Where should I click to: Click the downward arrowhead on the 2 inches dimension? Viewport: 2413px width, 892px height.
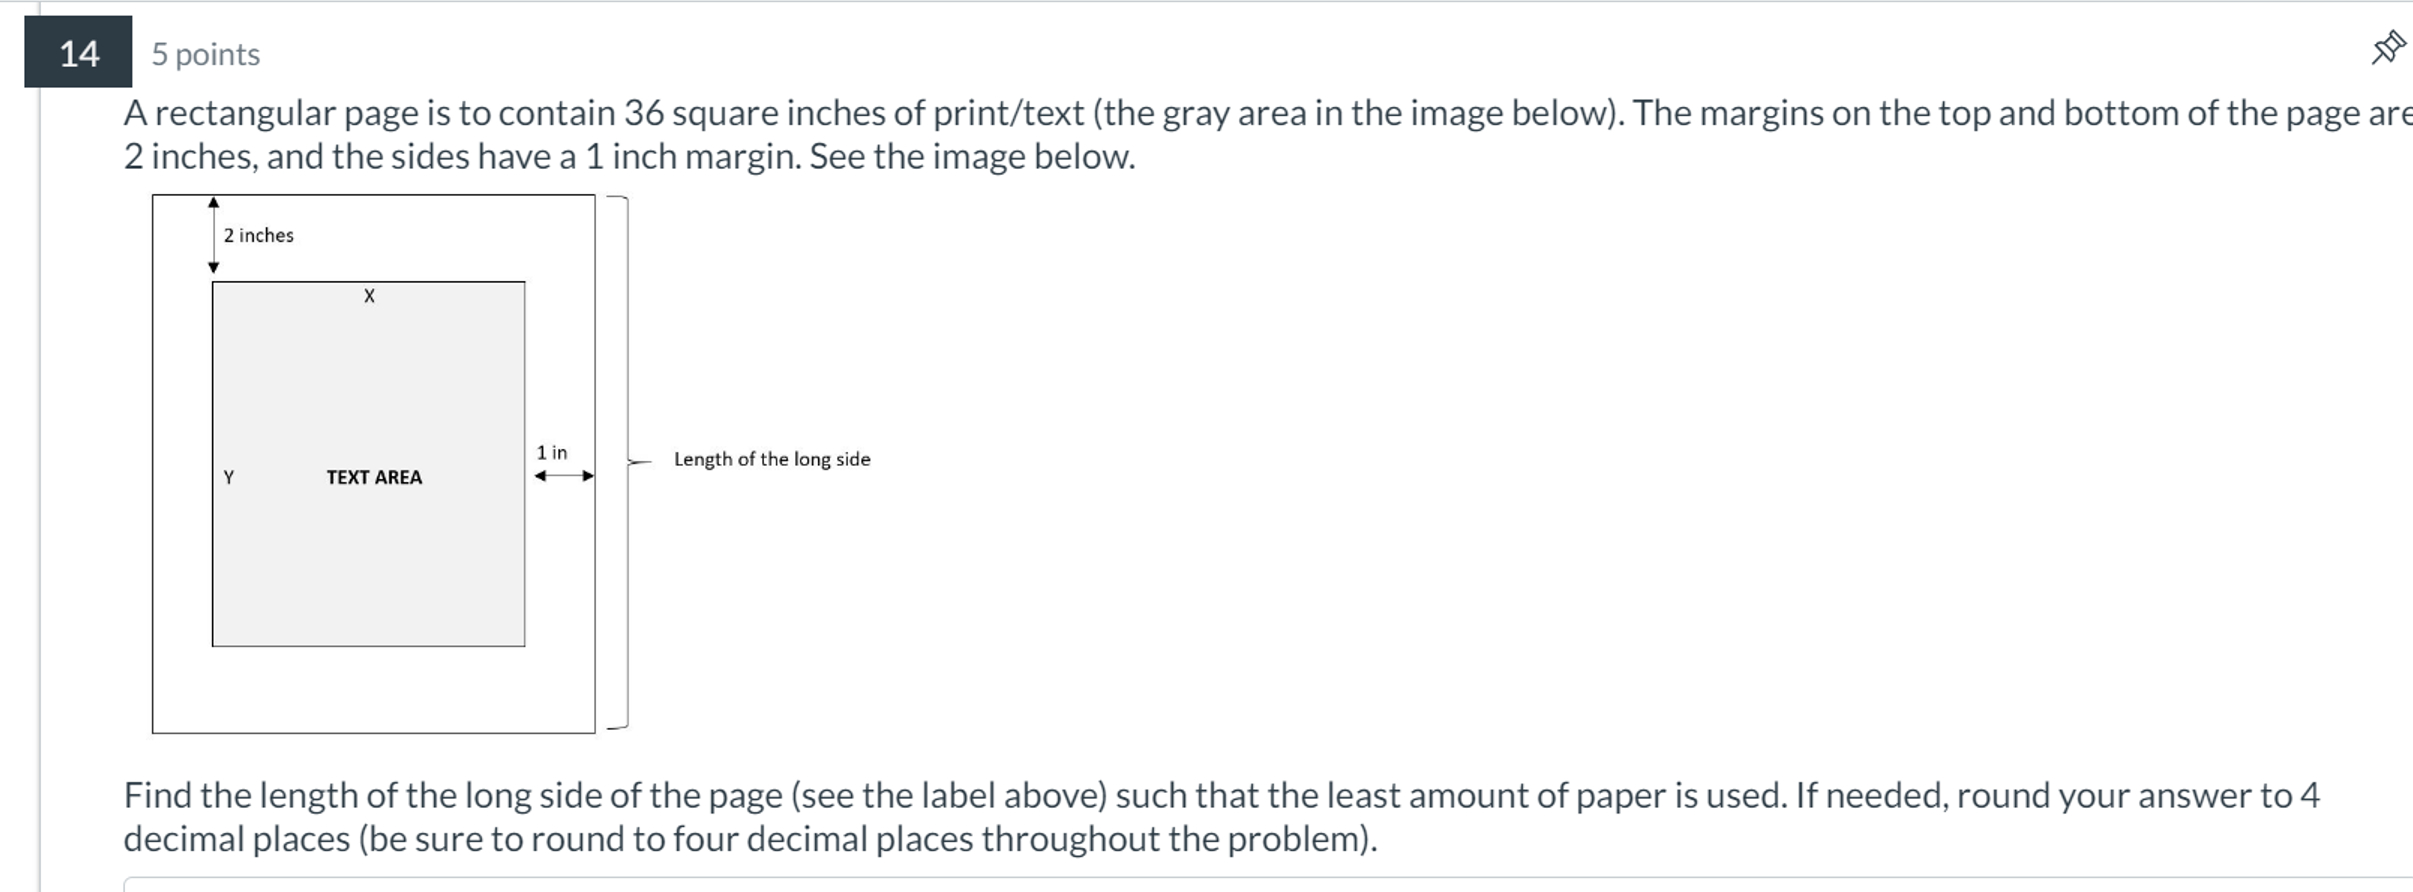click(x=213, y=268)
